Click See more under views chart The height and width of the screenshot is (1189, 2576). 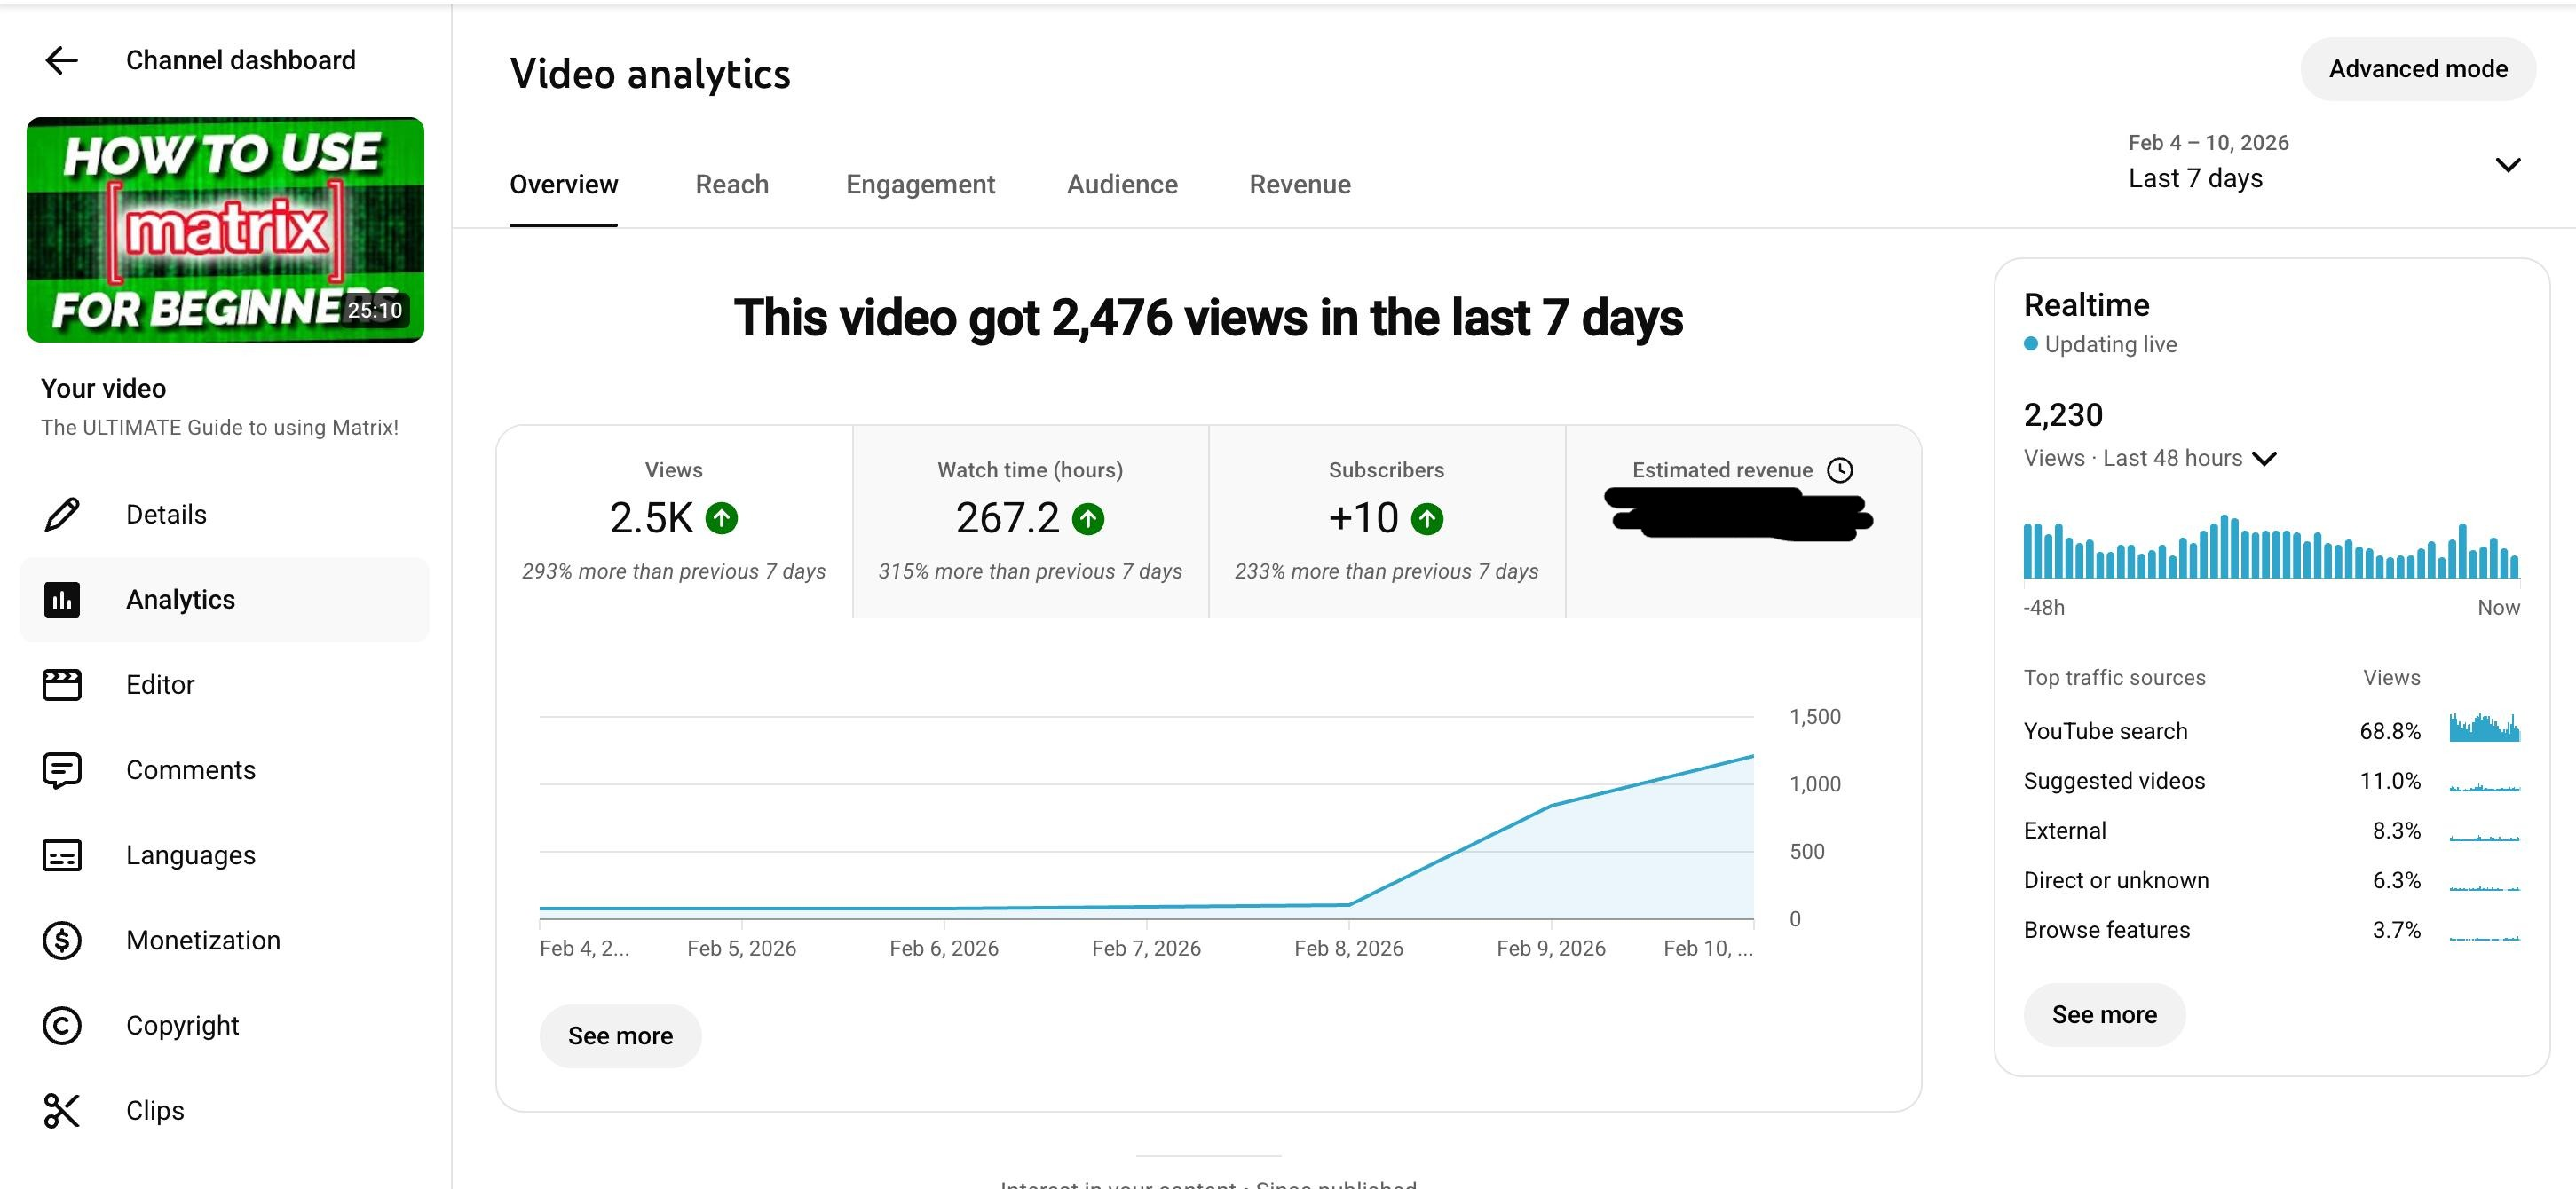[620, 1036]
